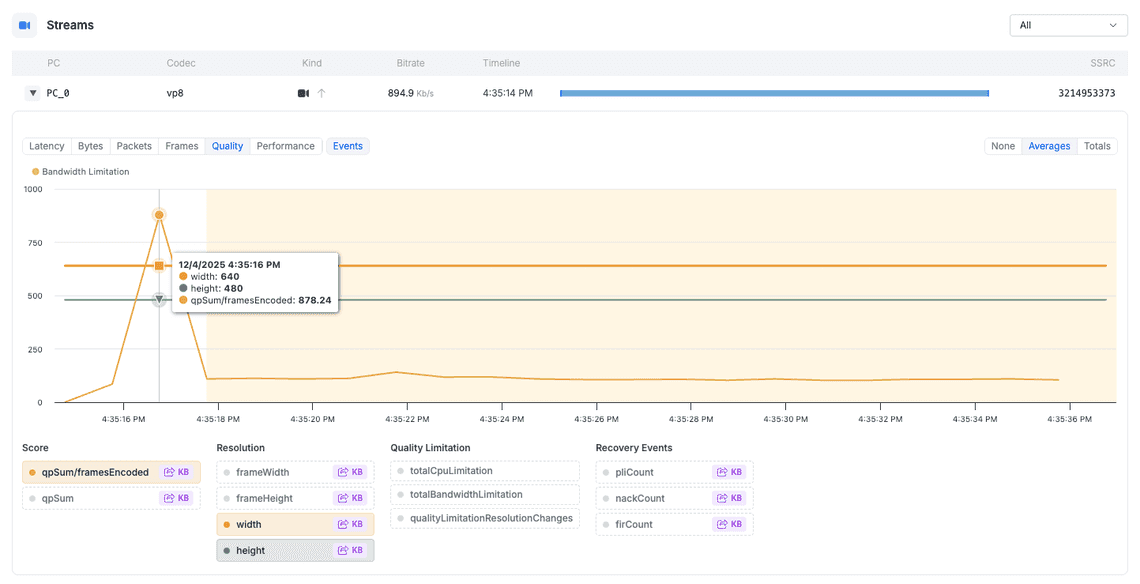The width and height of the screenshot is (1140, 584).
Task: Click the Streams video camera icon
Action: 25,25
